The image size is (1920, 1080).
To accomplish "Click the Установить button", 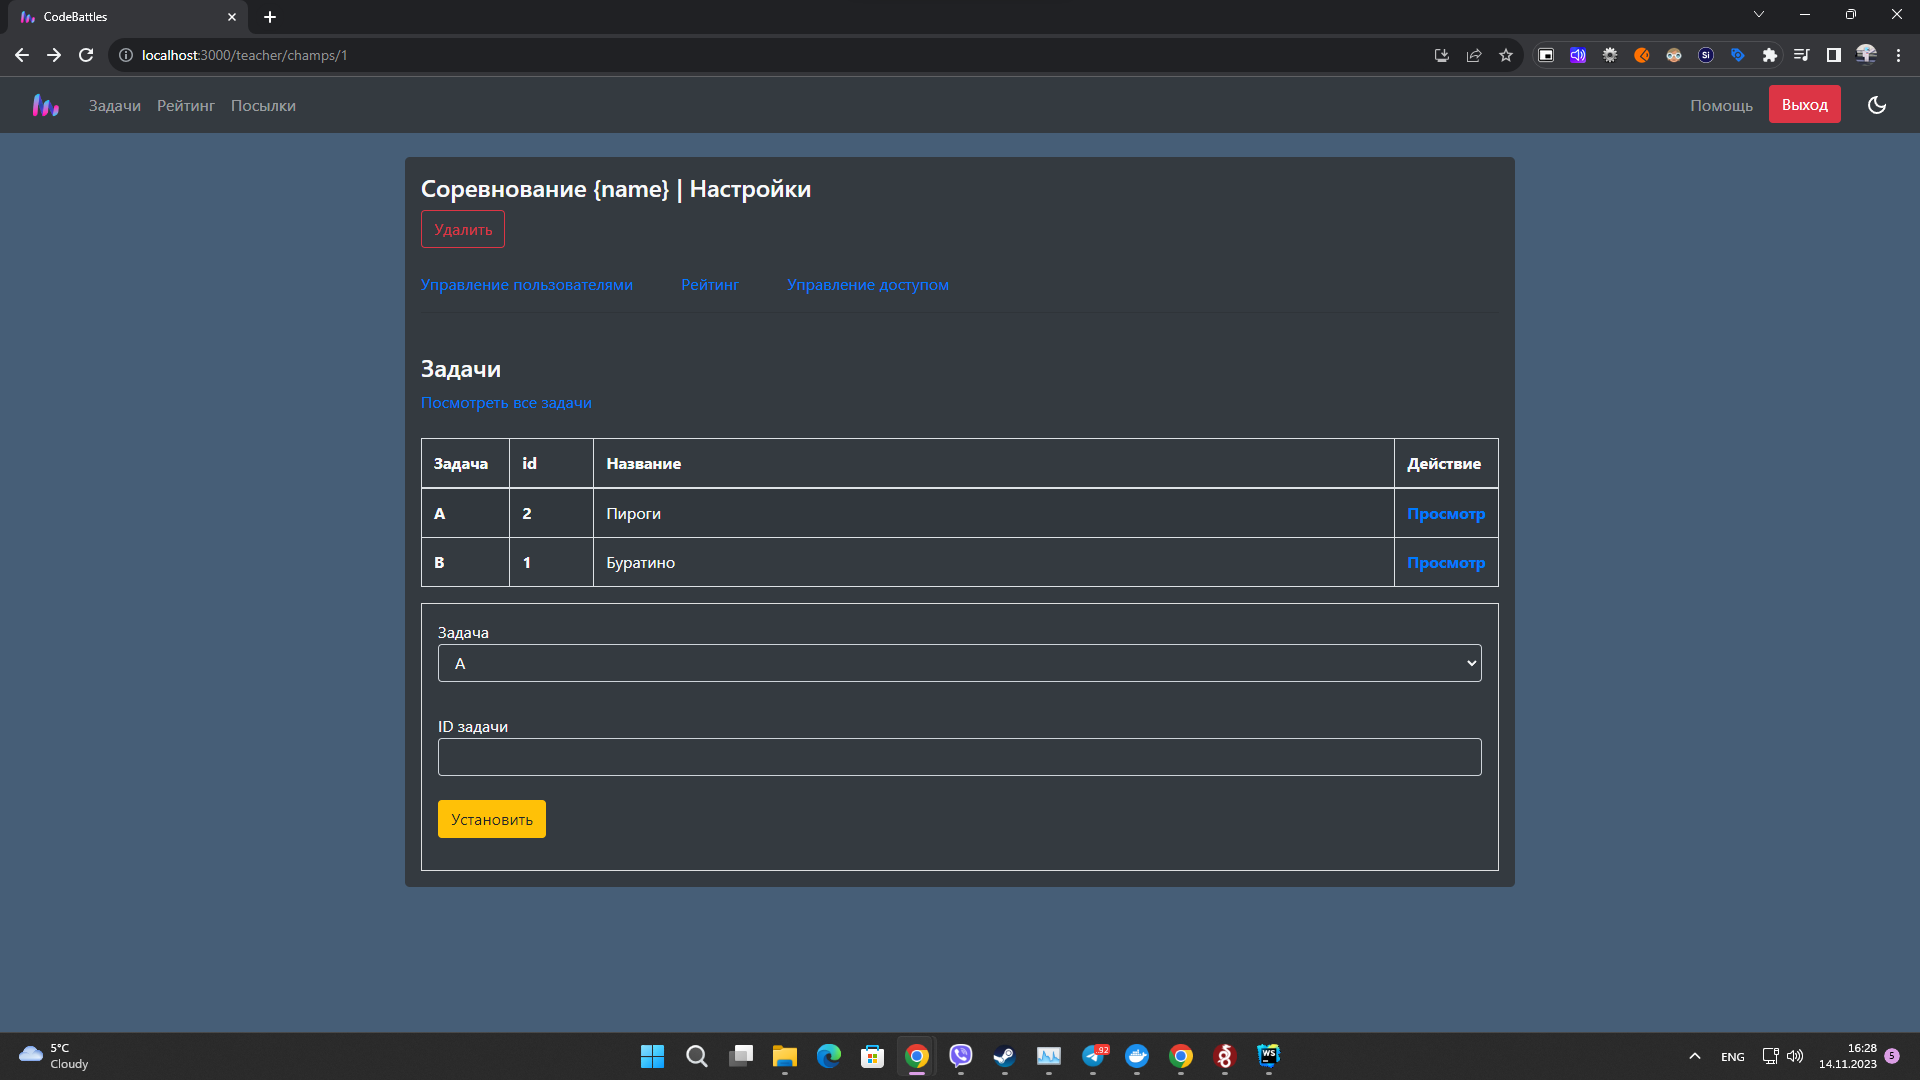I will pos(491,819).
